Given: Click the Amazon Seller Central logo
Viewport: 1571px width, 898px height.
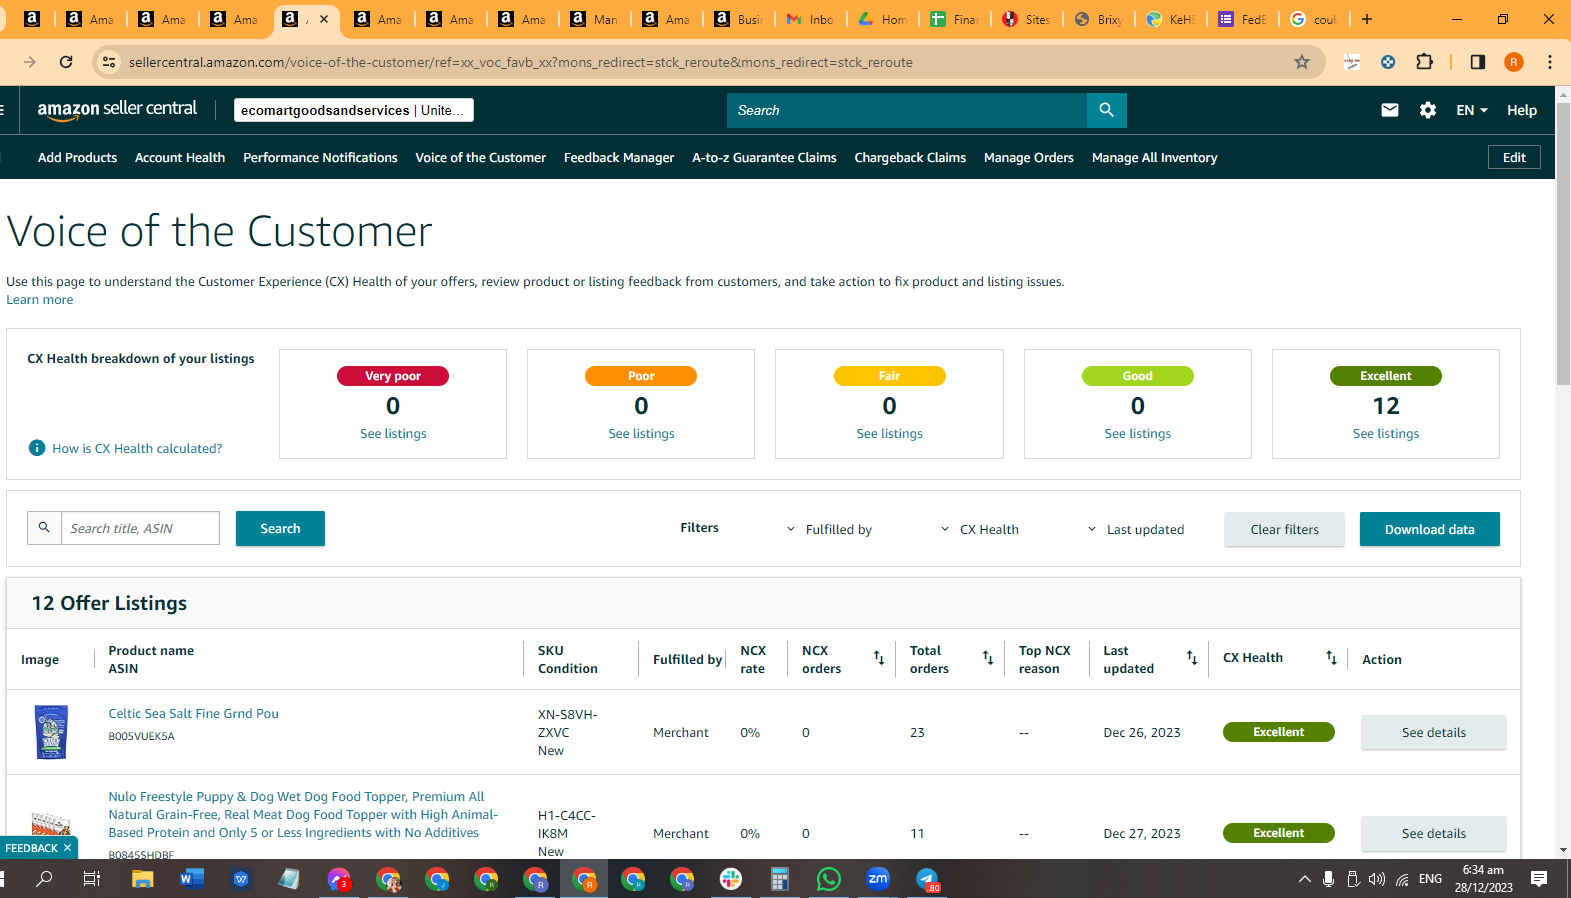Looking at the screenshot, I should coord(117,110).
